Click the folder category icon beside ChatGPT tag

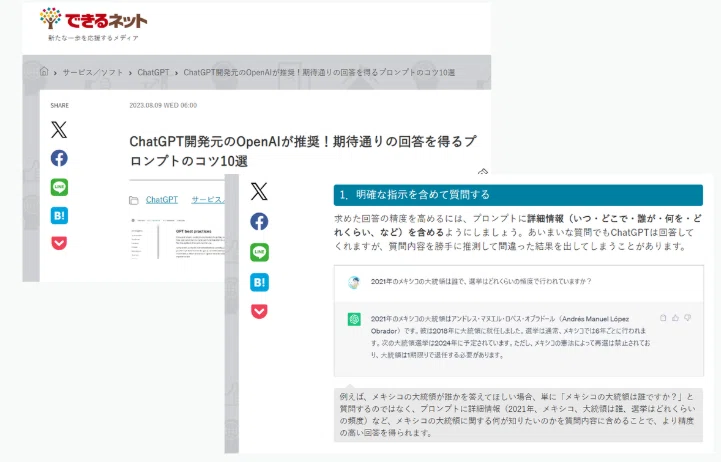pyautogui.click(x=134, y=200)
